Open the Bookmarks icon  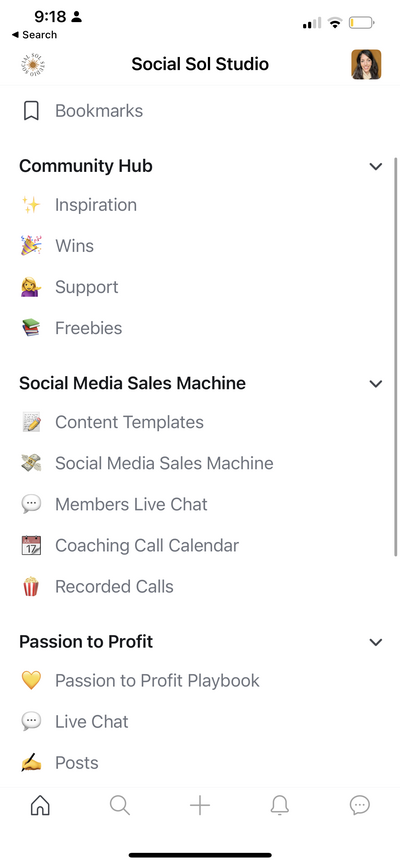click(31, 111)
